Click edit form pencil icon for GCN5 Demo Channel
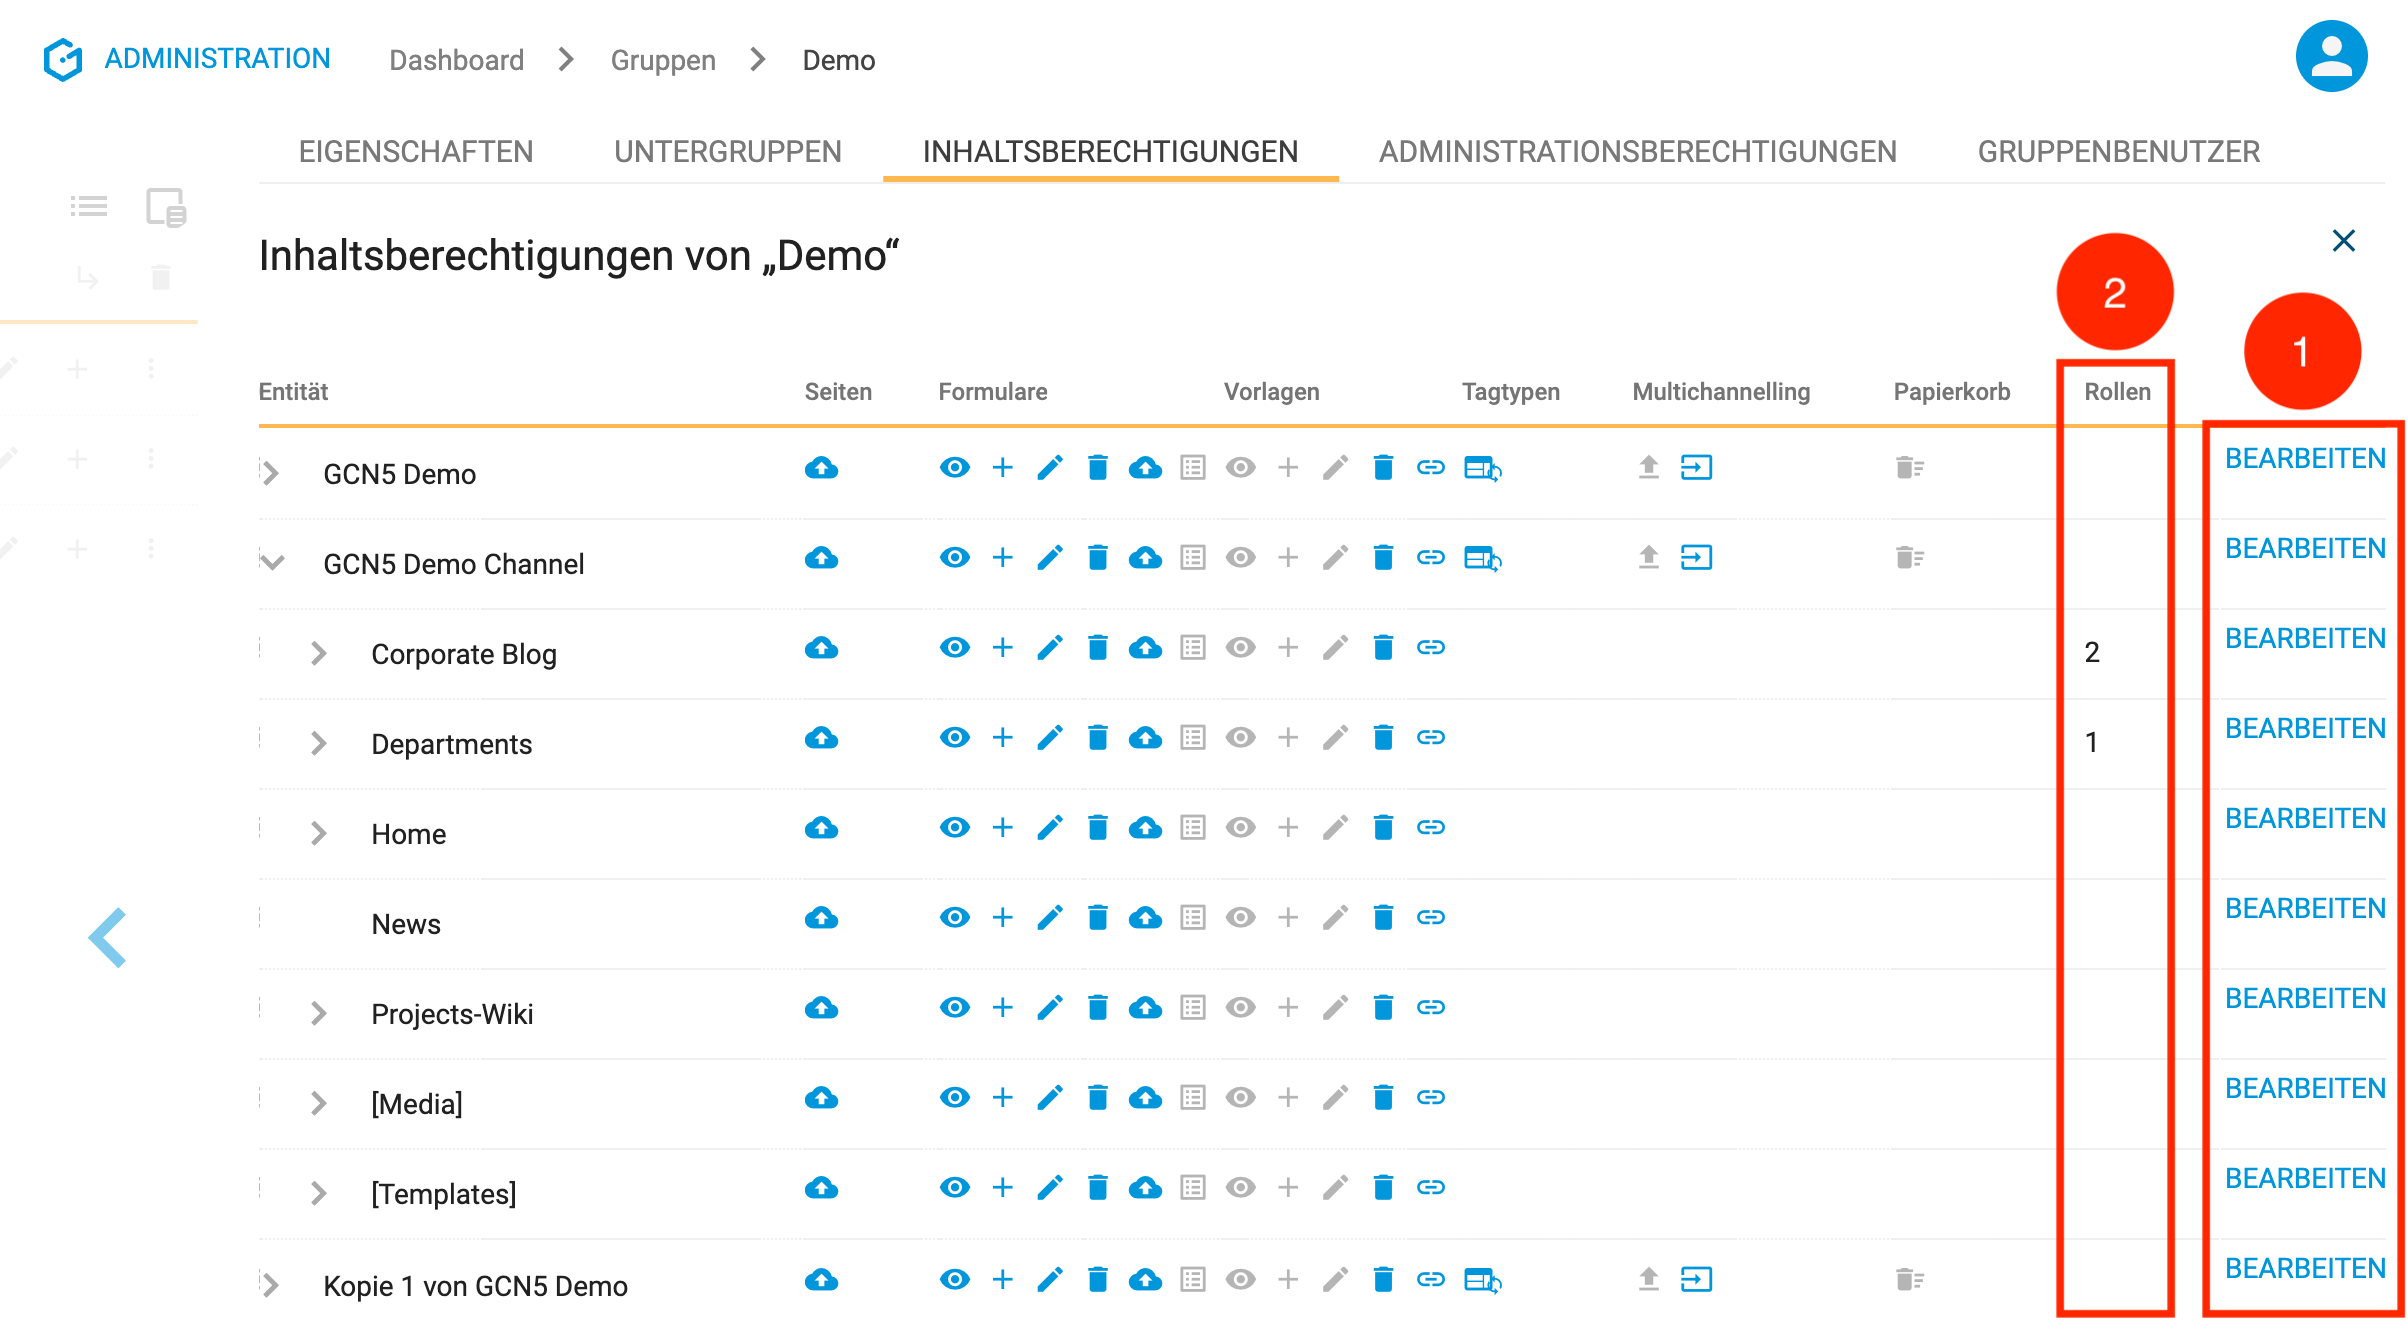Image resolution: width=2408 pixels, height=1341 pixels. coord(1050,558)
